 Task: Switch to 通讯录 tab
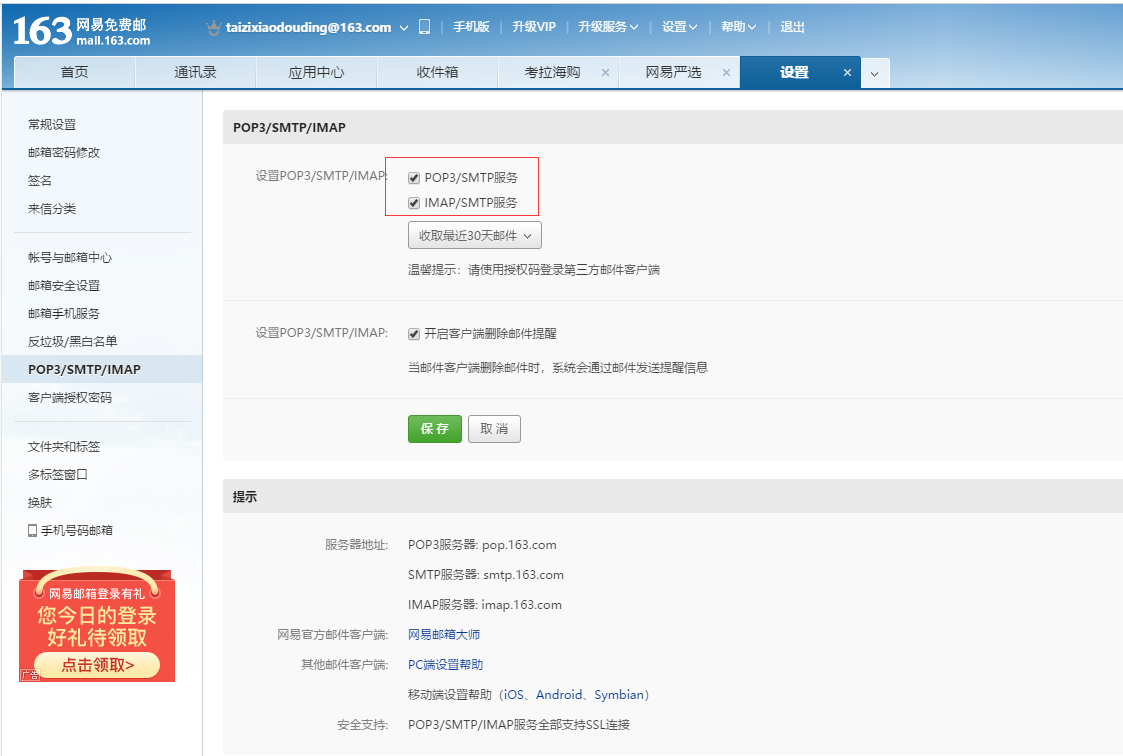pos(196,72)
